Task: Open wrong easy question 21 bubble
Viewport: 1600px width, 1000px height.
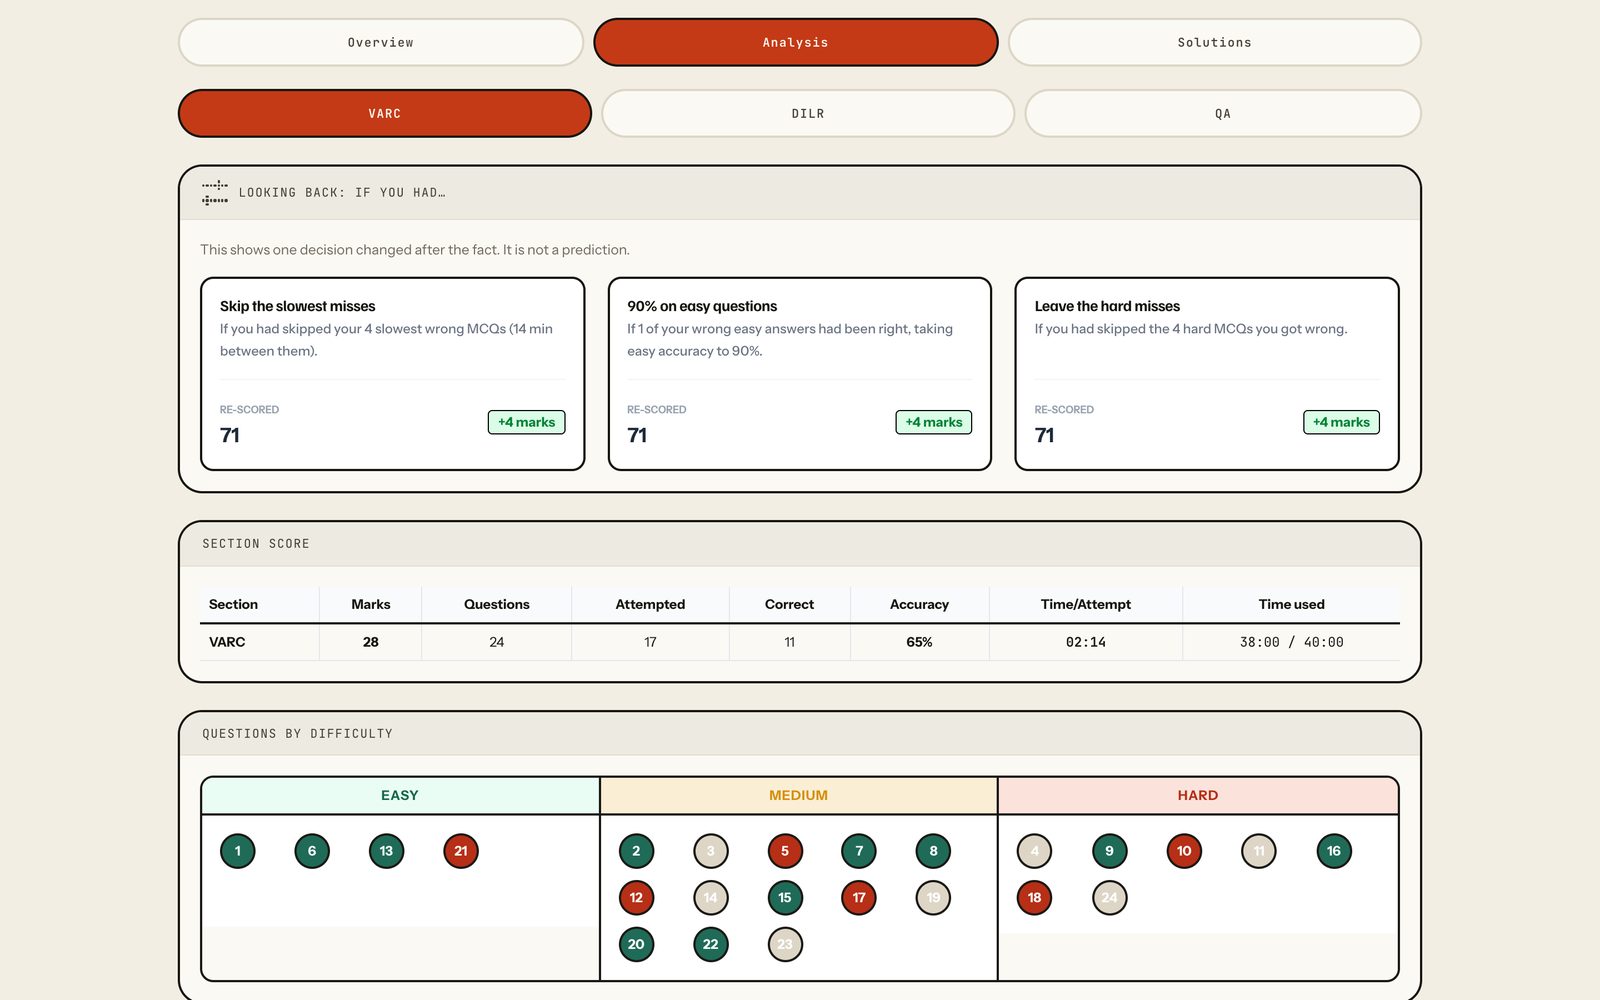Action: (x=461, y=851)
